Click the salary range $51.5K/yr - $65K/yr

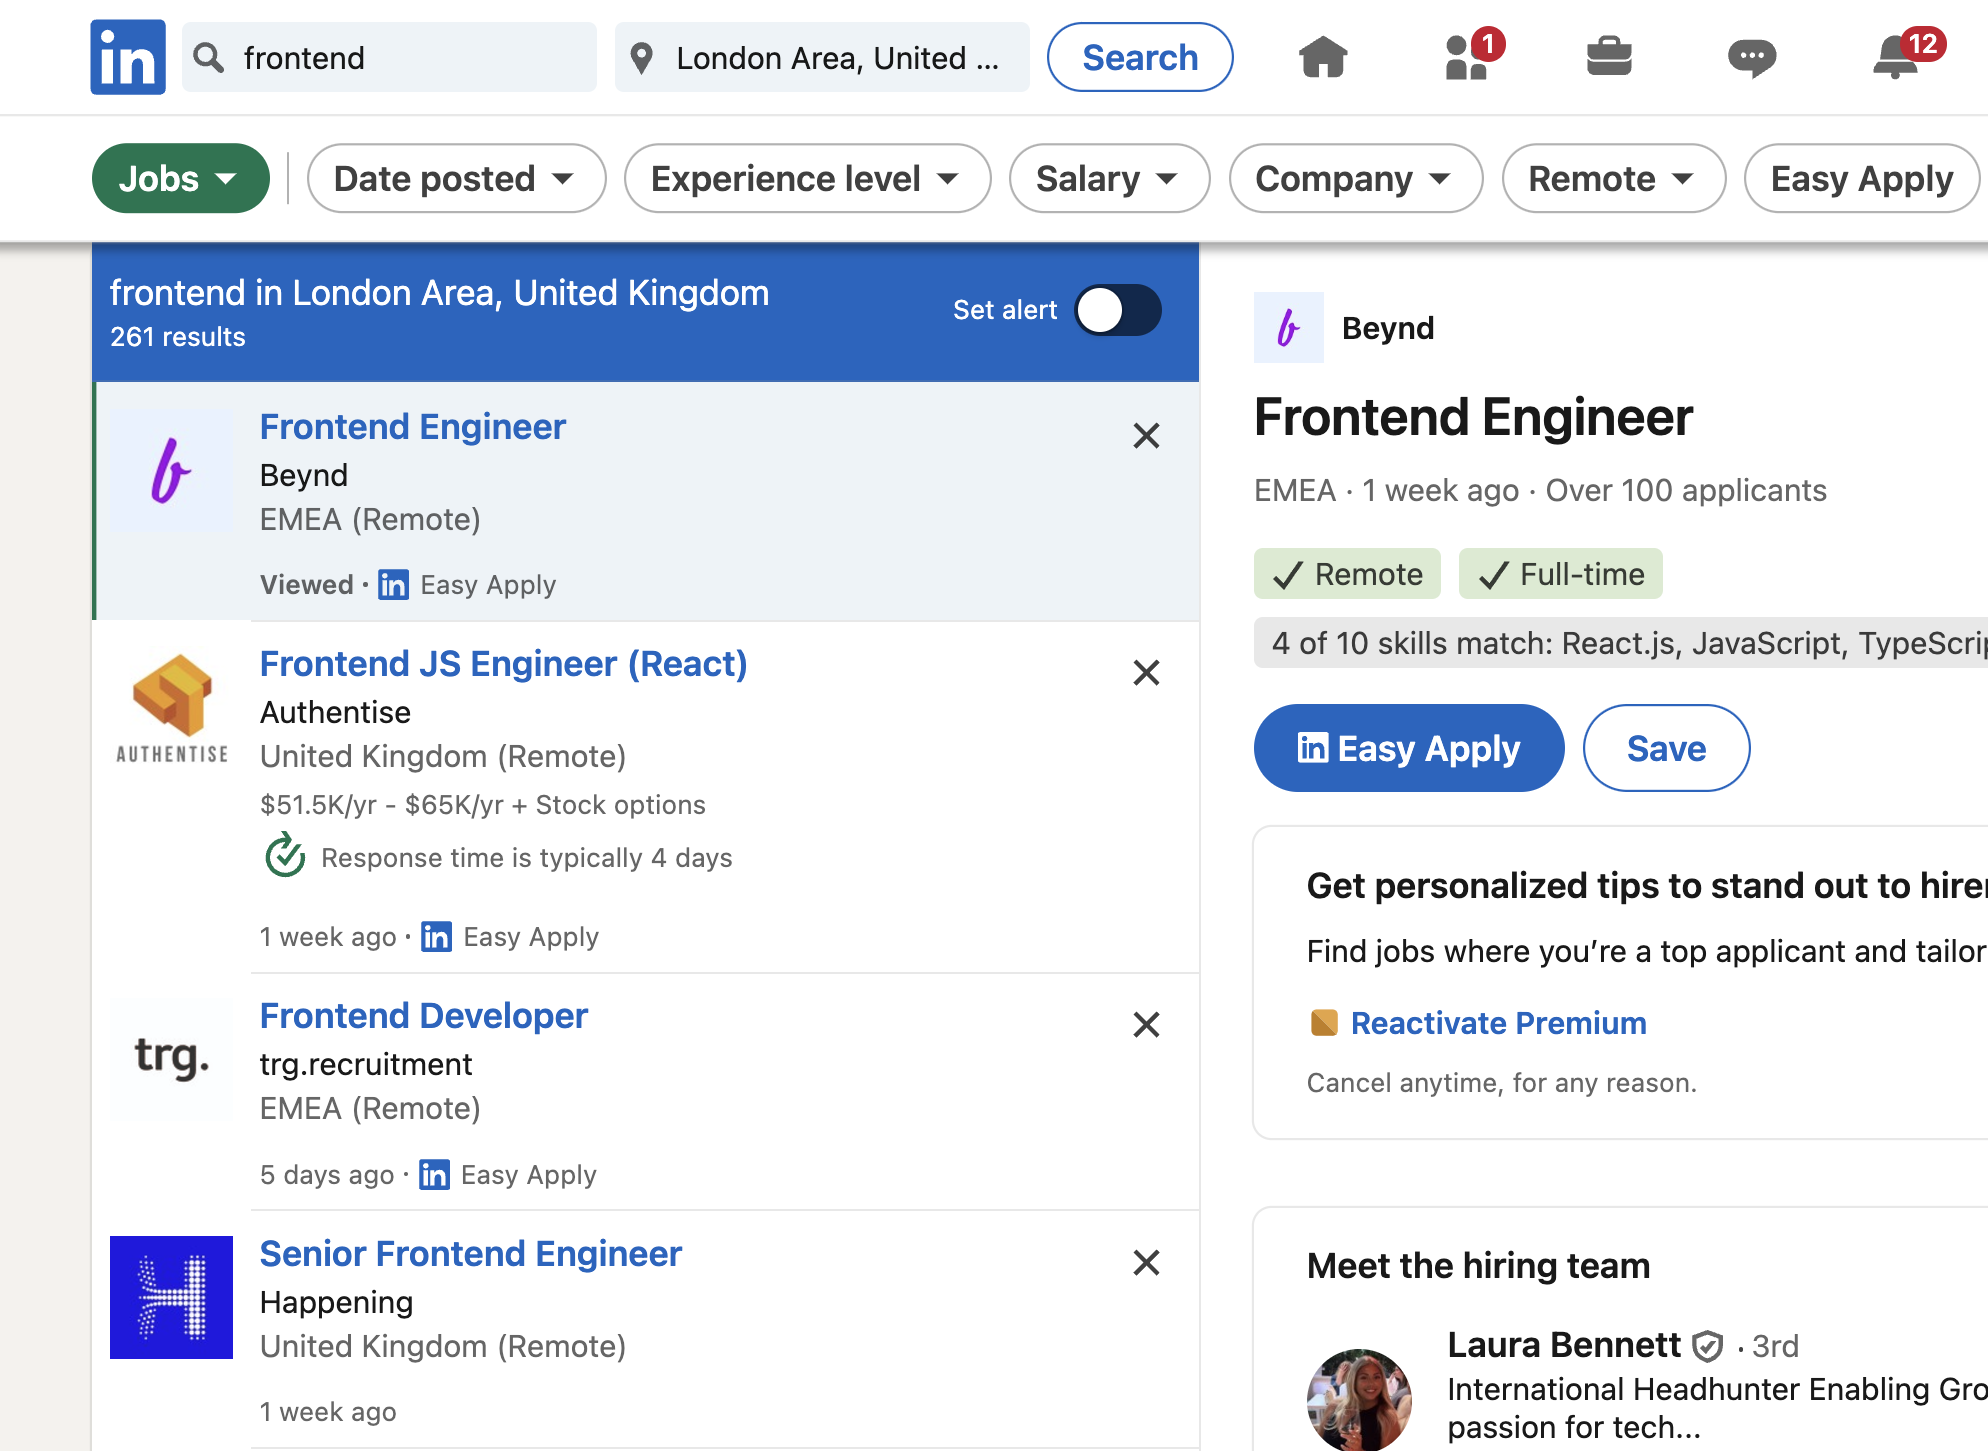point(382,804)
